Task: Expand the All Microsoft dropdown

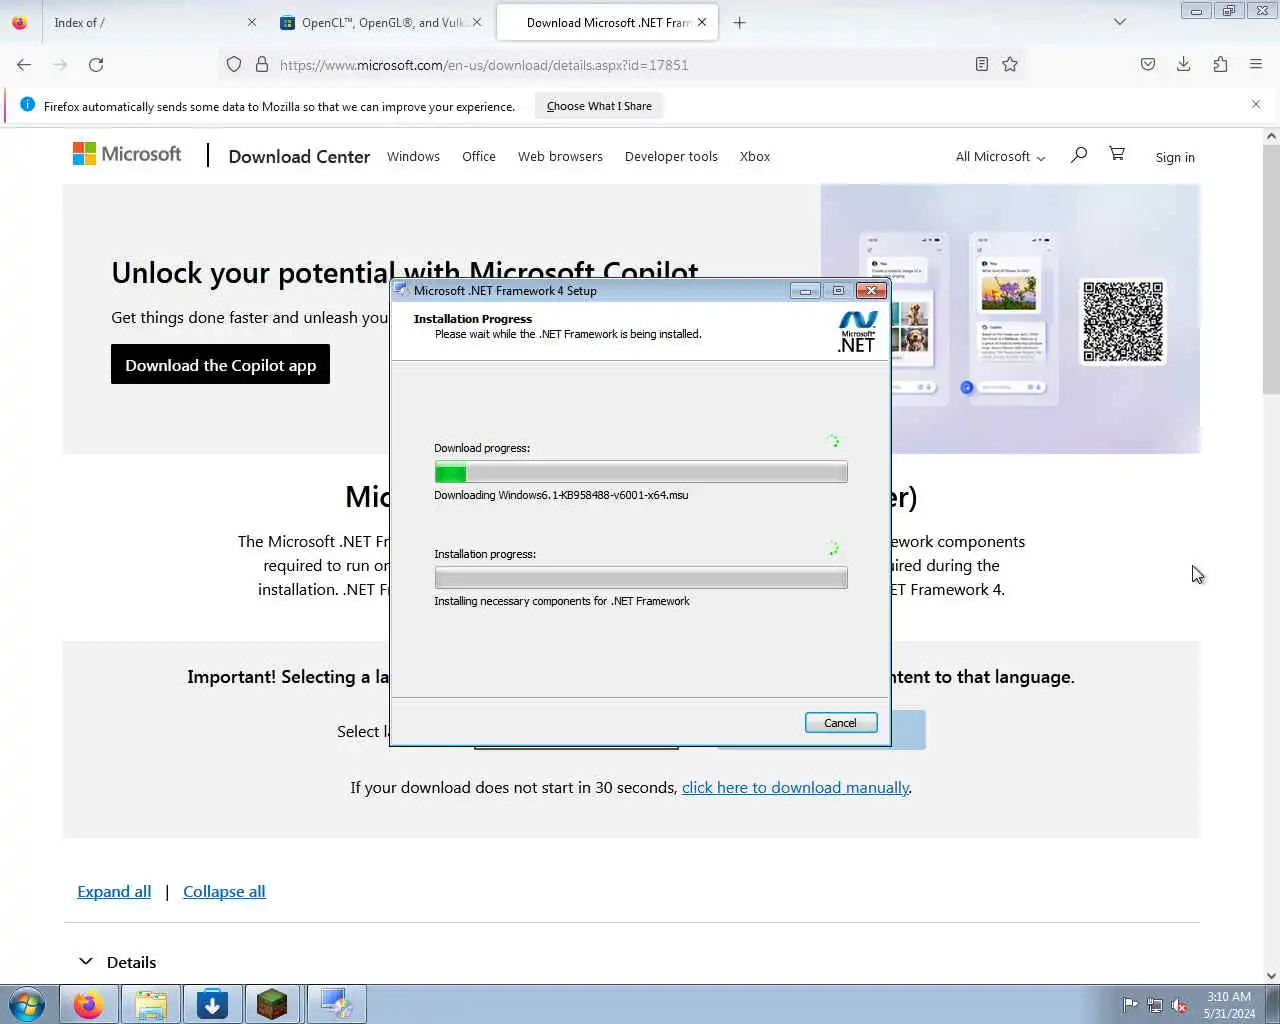Action: (x=1000, y=157)
